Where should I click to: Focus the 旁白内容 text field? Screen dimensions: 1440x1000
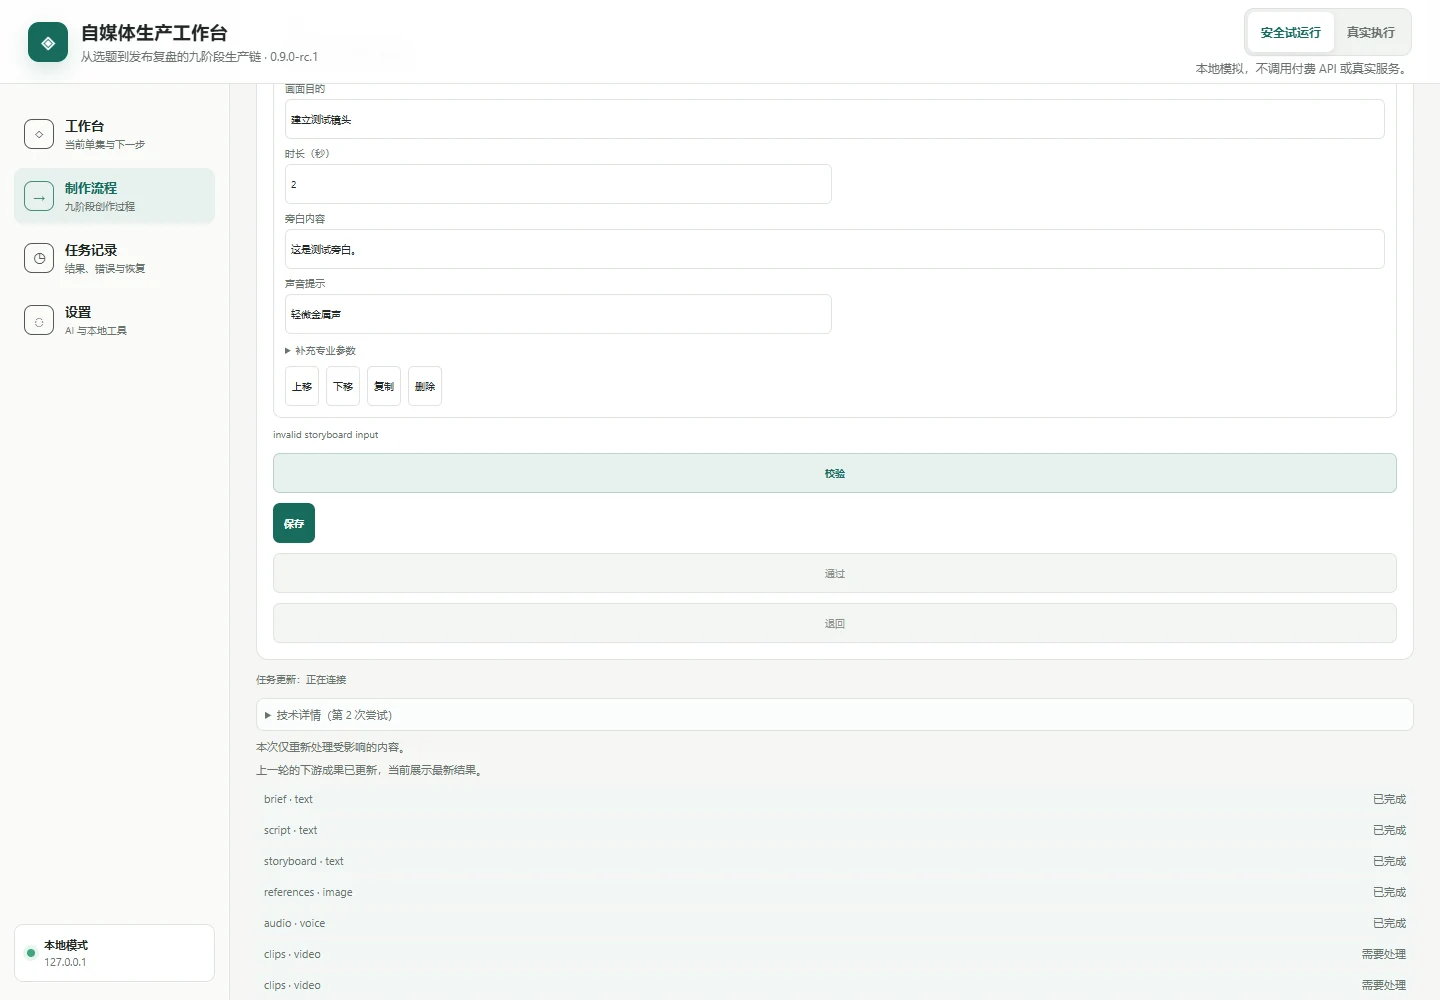pos(835,249)
